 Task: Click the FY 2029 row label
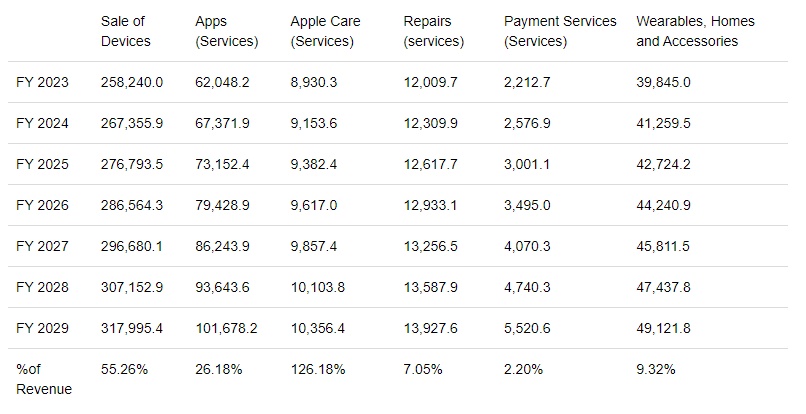[x=42, y=328]
